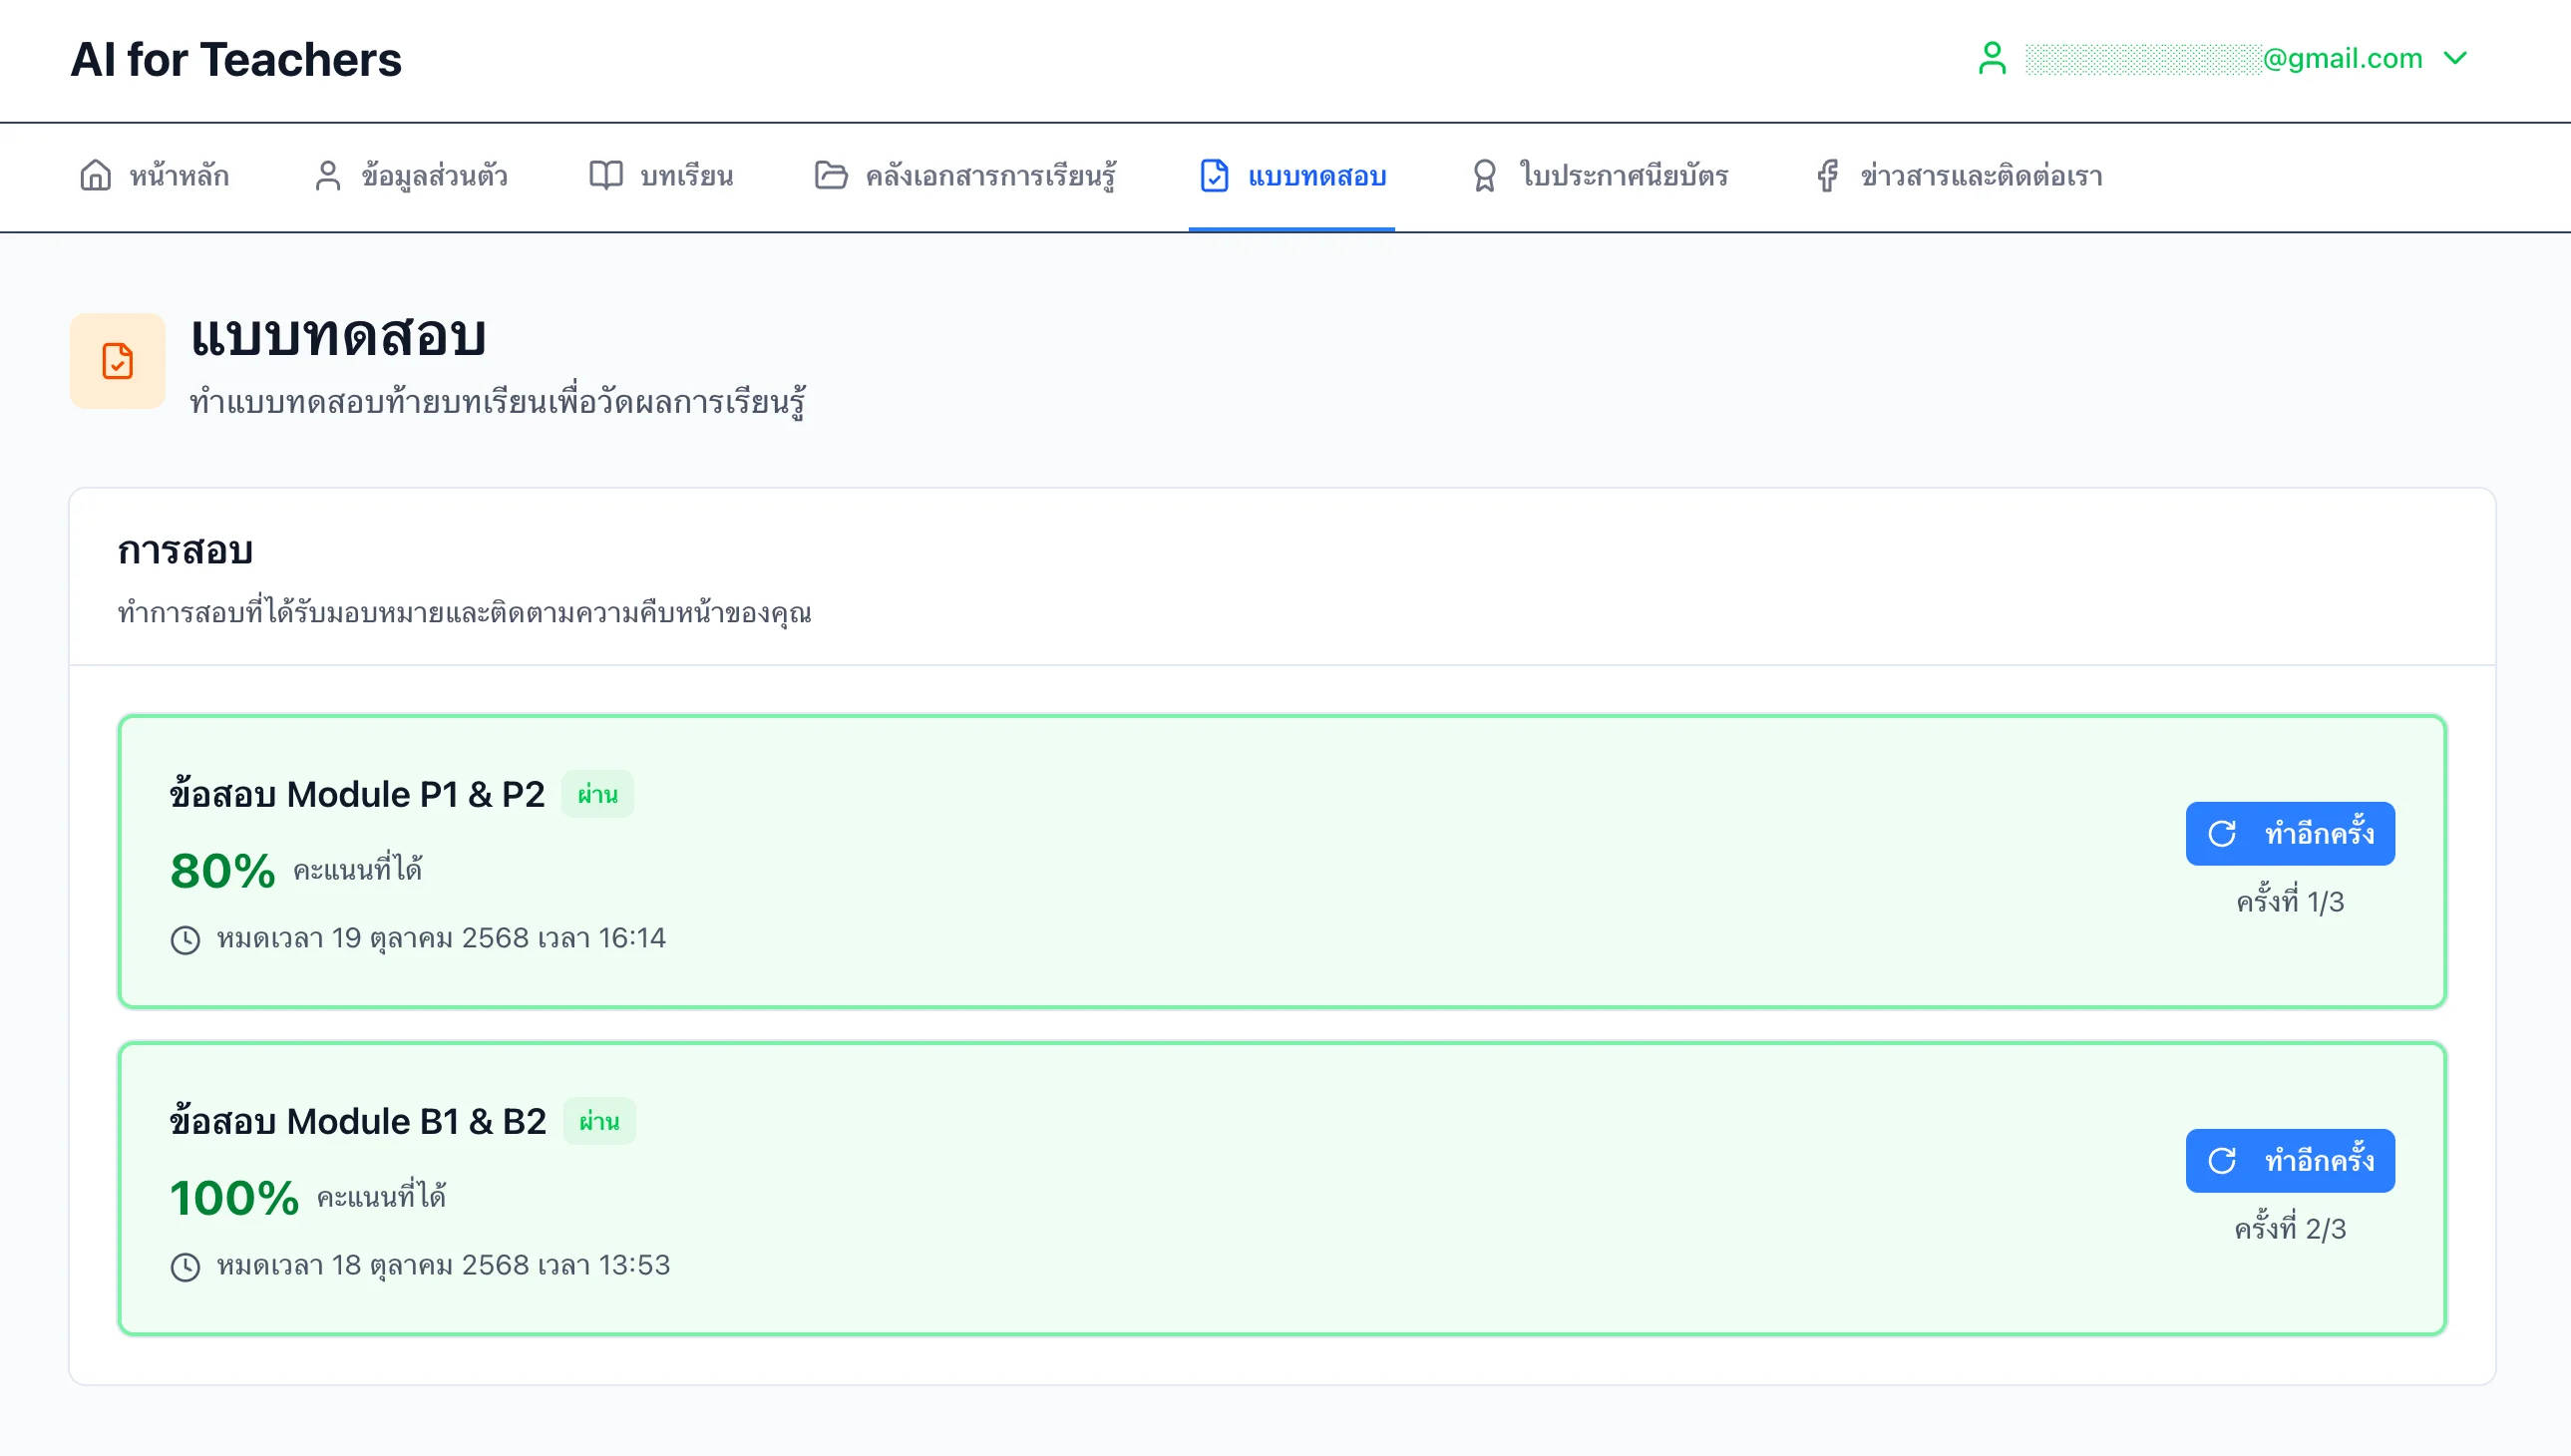
Task: Click the orange quiz page icon
Action: pos(117,361)
